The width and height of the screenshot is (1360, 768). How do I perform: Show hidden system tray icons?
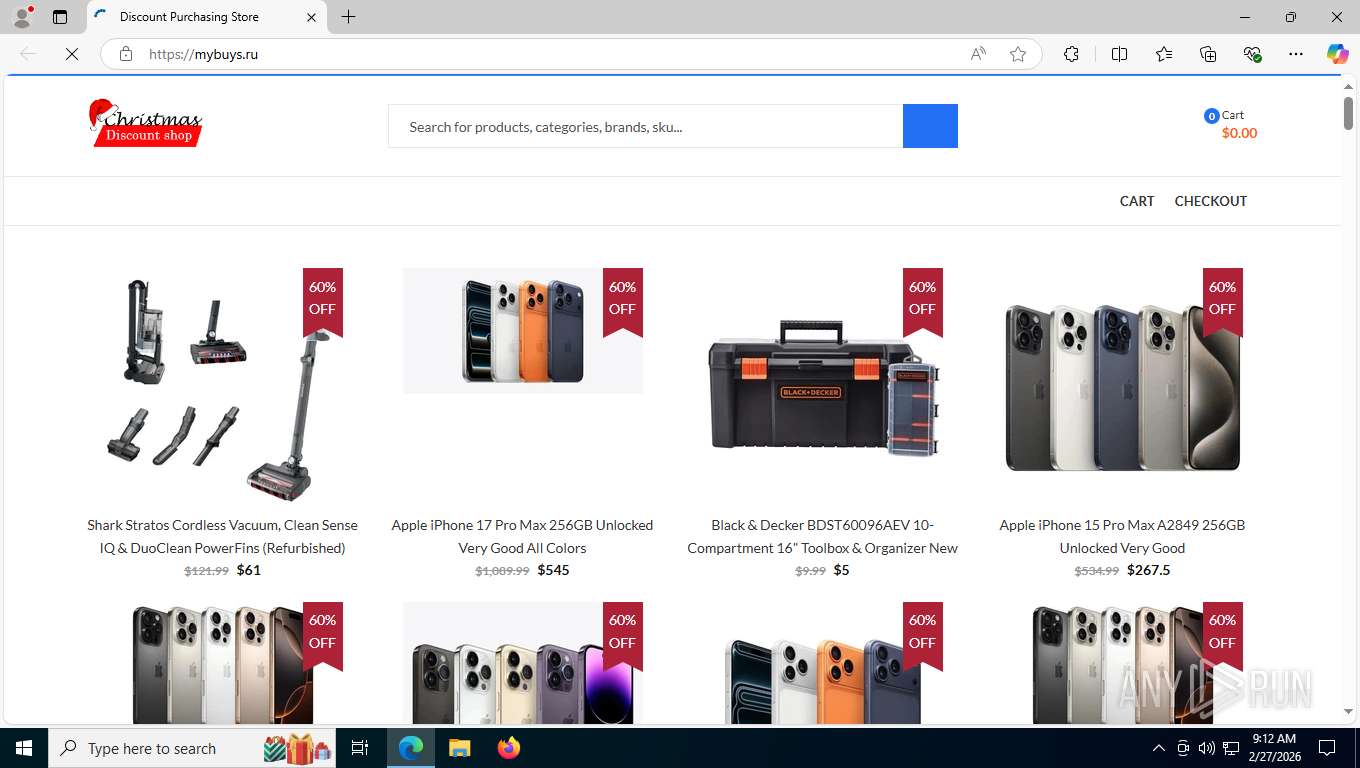1159,748
